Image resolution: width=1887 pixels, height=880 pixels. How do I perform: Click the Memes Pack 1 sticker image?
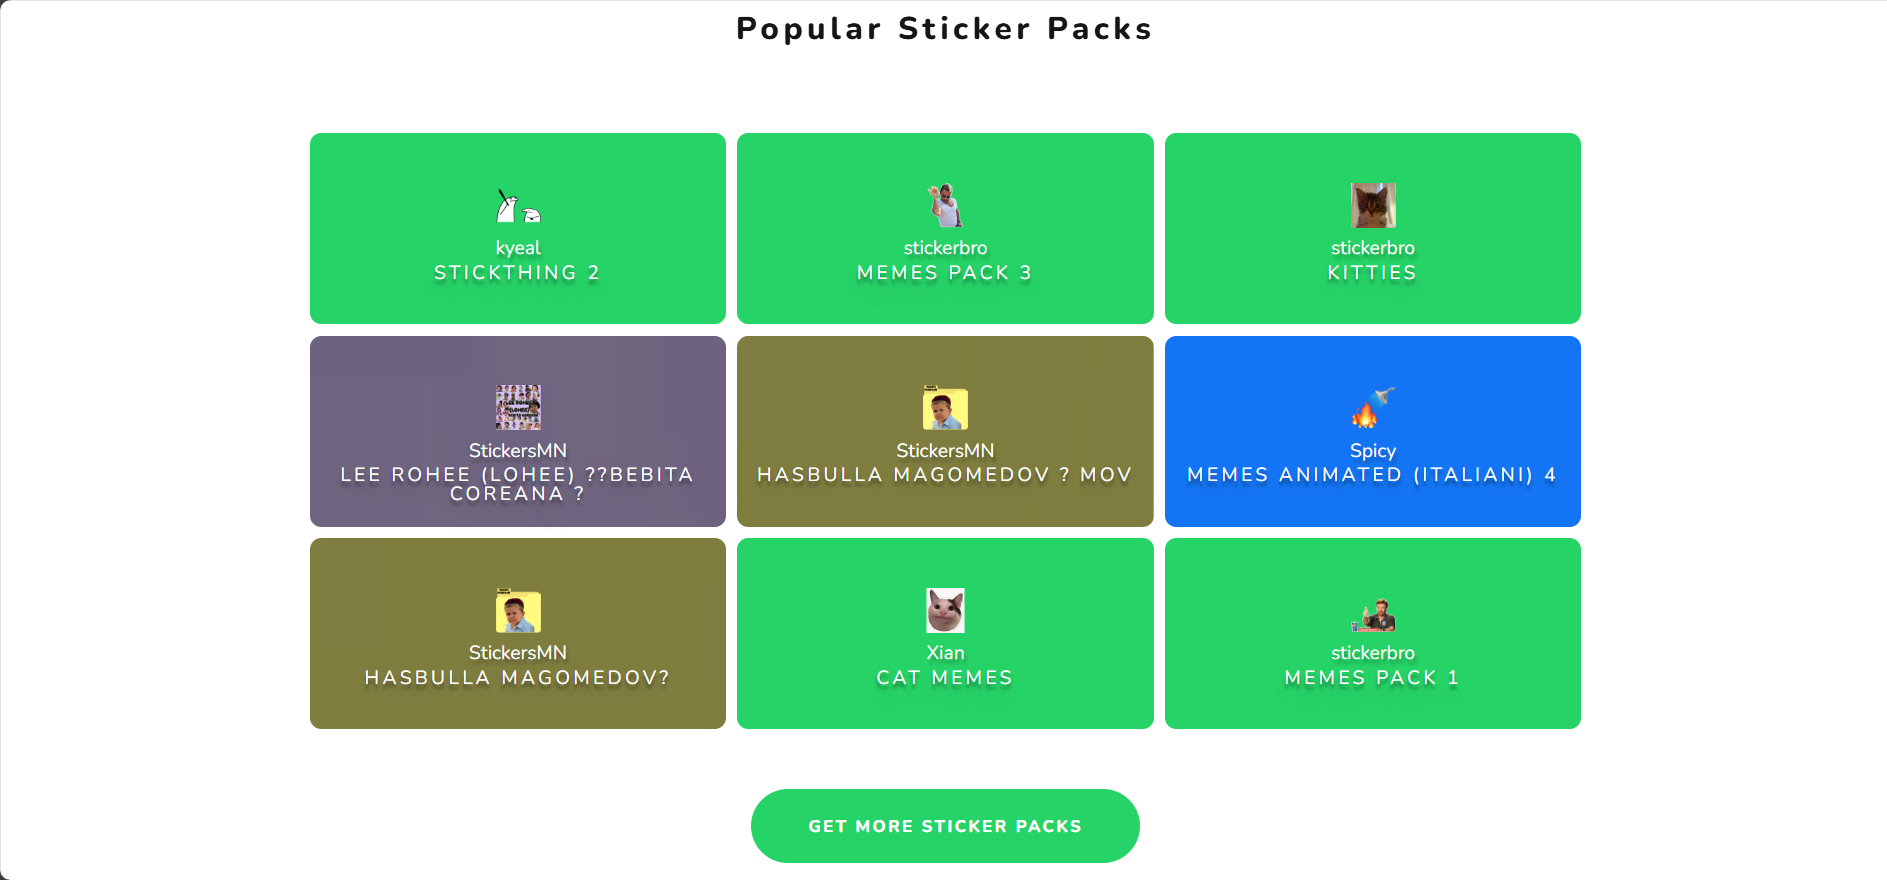[1372, 613]
